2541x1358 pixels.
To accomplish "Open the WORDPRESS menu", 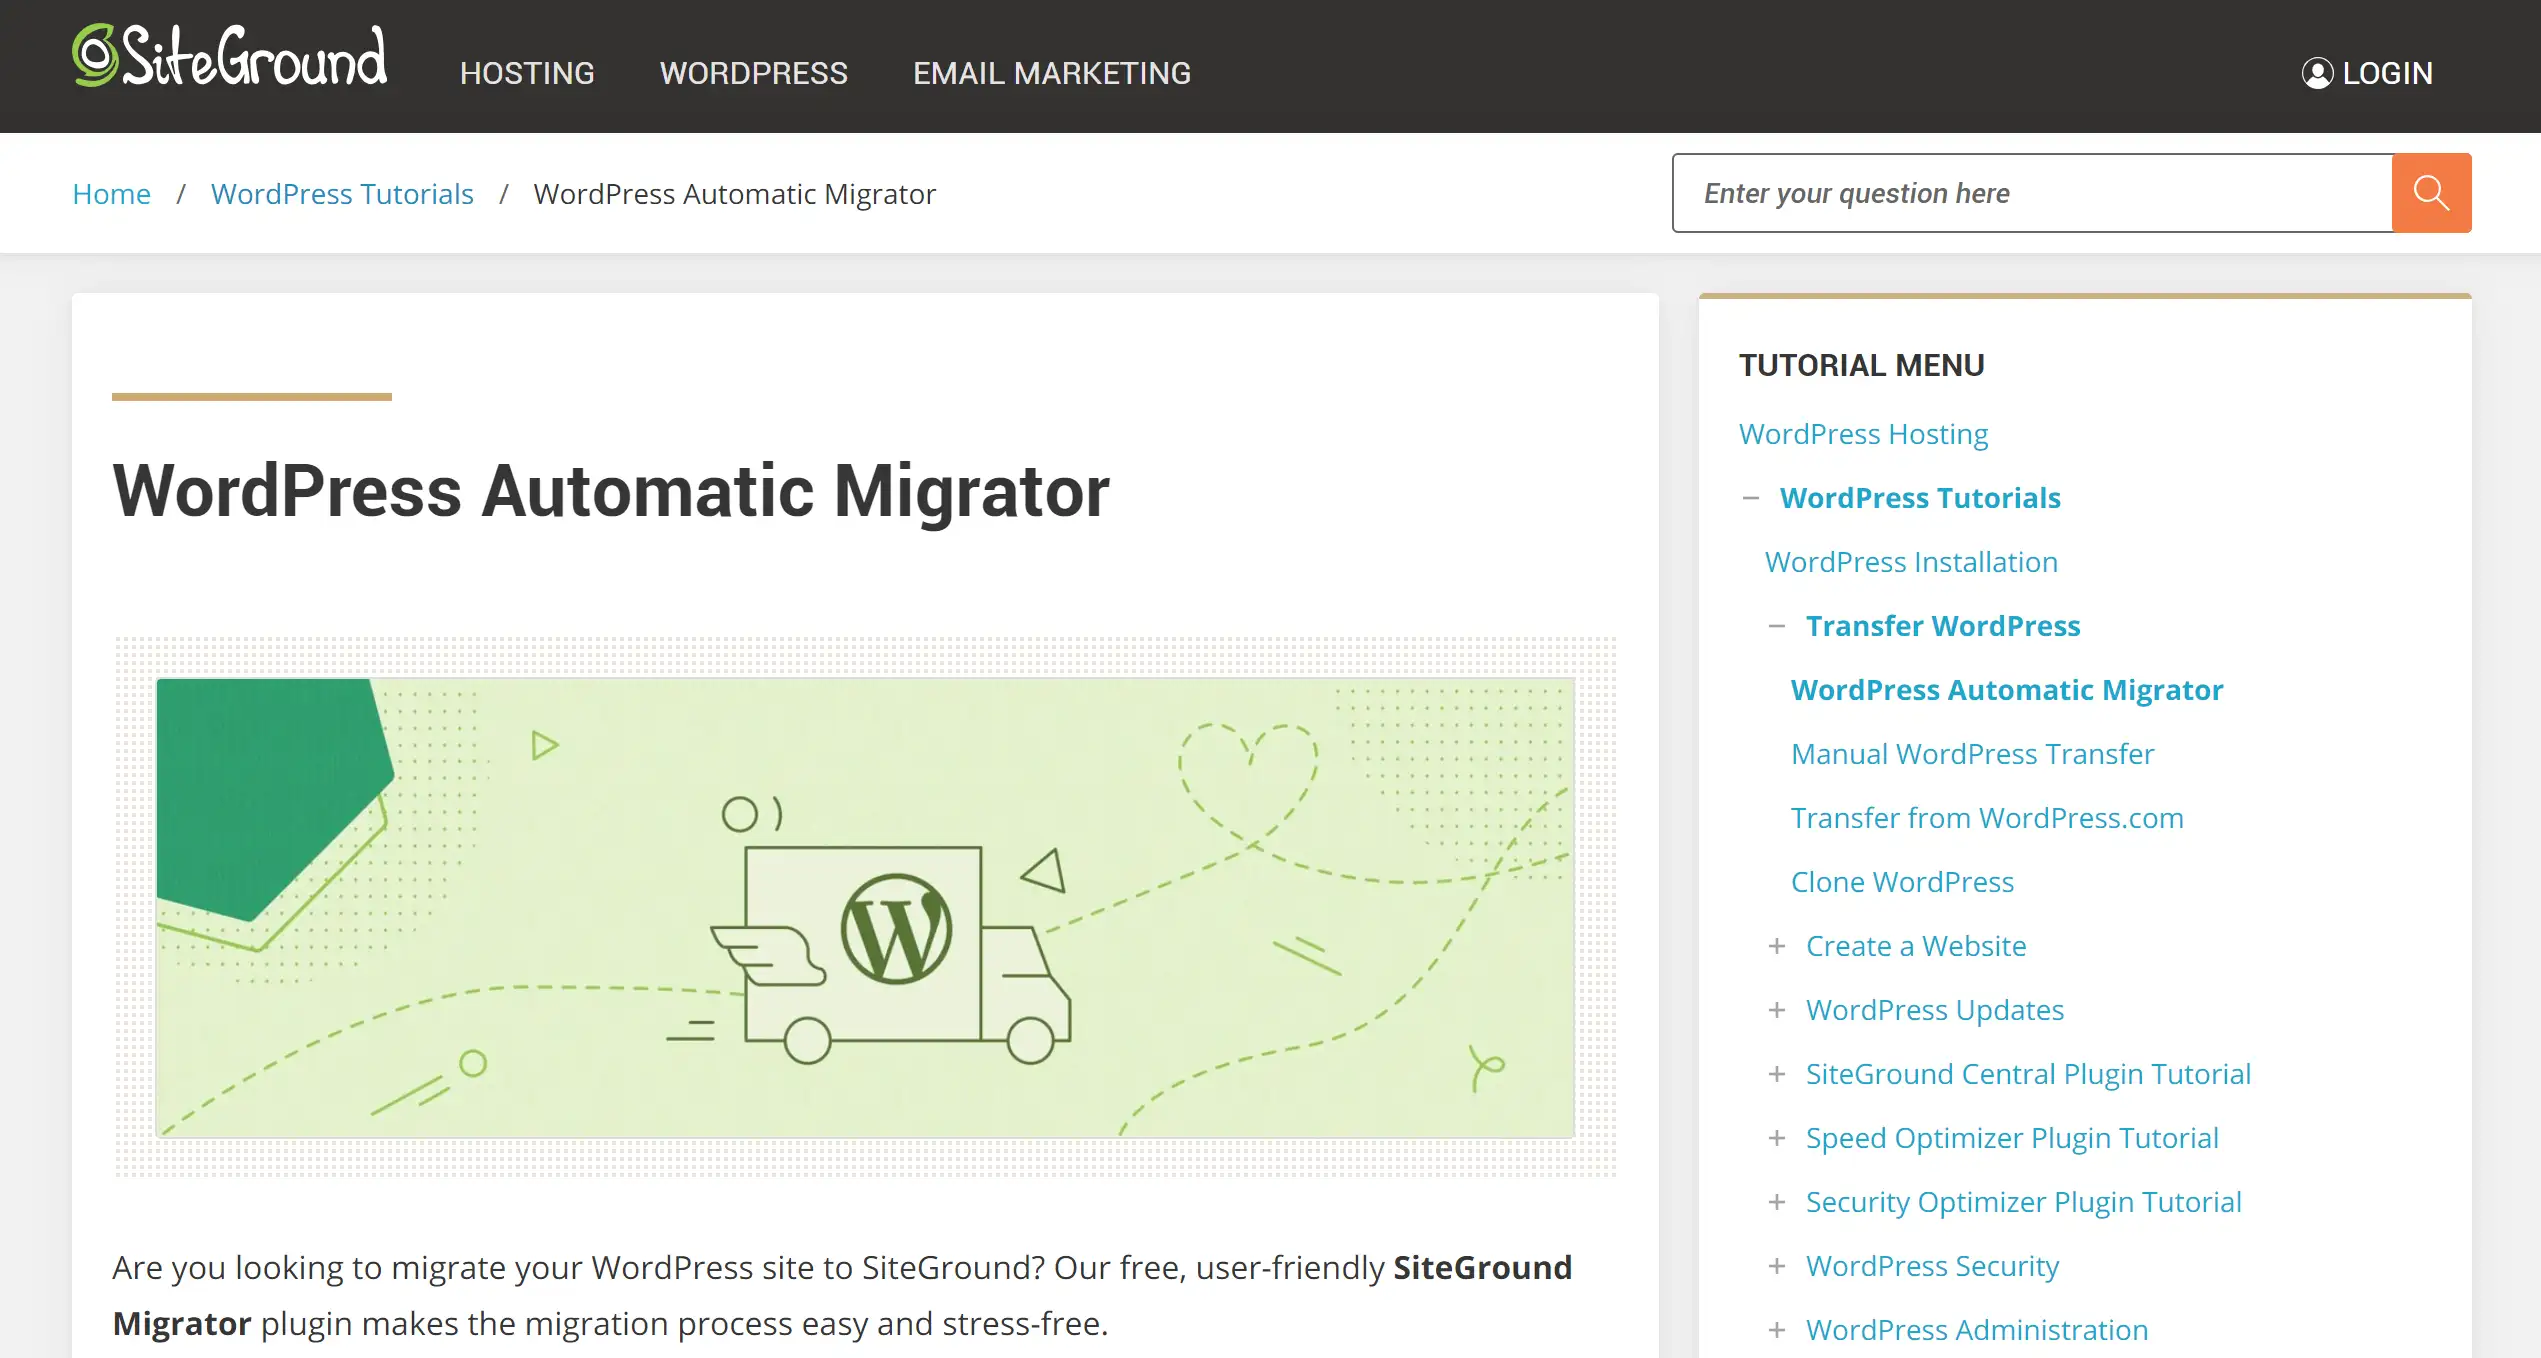I will pos(753,73).
